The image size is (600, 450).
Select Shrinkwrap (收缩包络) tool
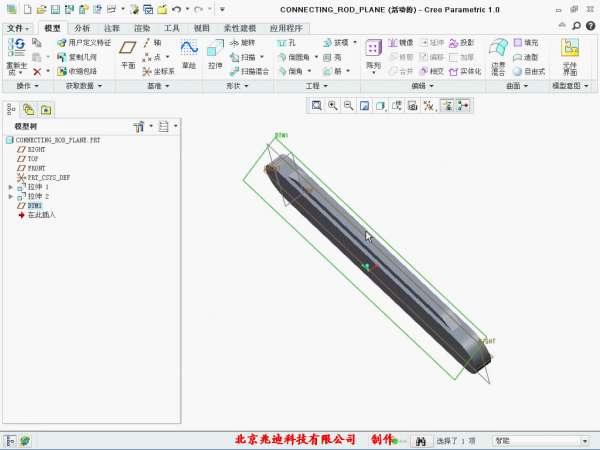point(77,72)
